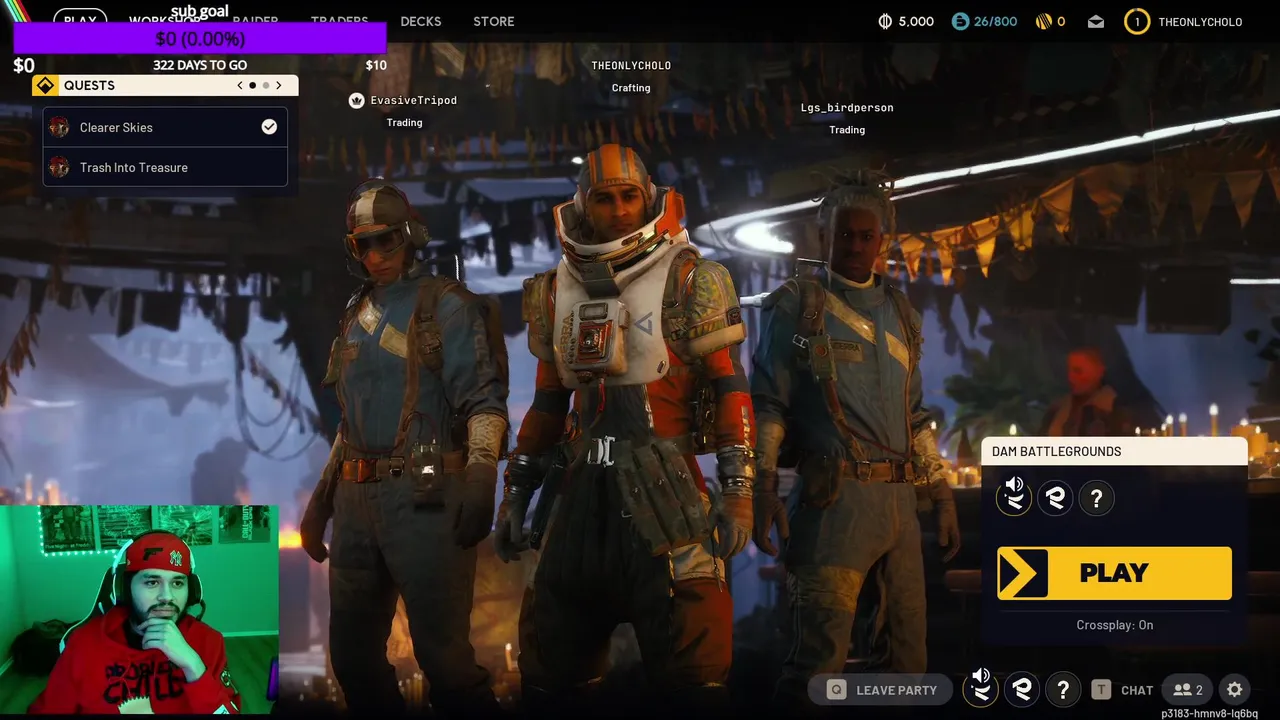Open the THEONLYCHOLO profile level badge

click(1137, 21)
